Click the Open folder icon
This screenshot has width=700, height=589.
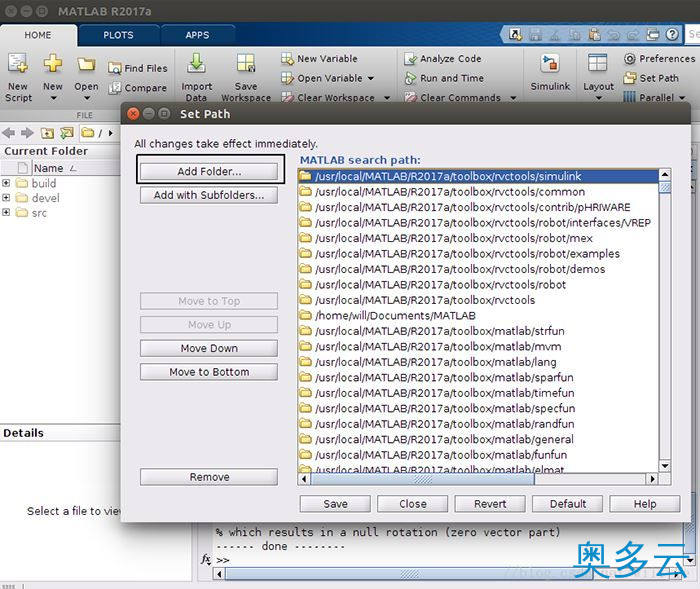86,64
